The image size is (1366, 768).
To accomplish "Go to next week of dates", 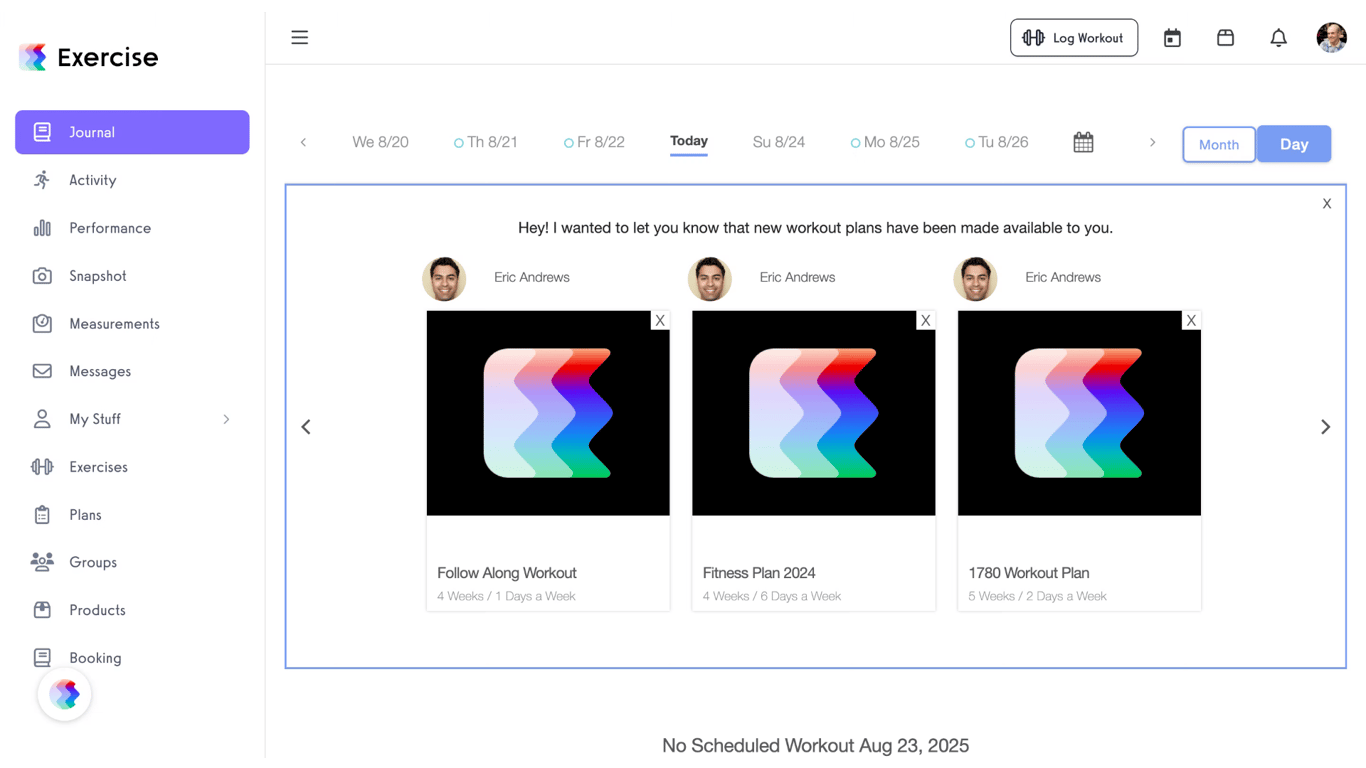I will click(x=1152, y=142).
